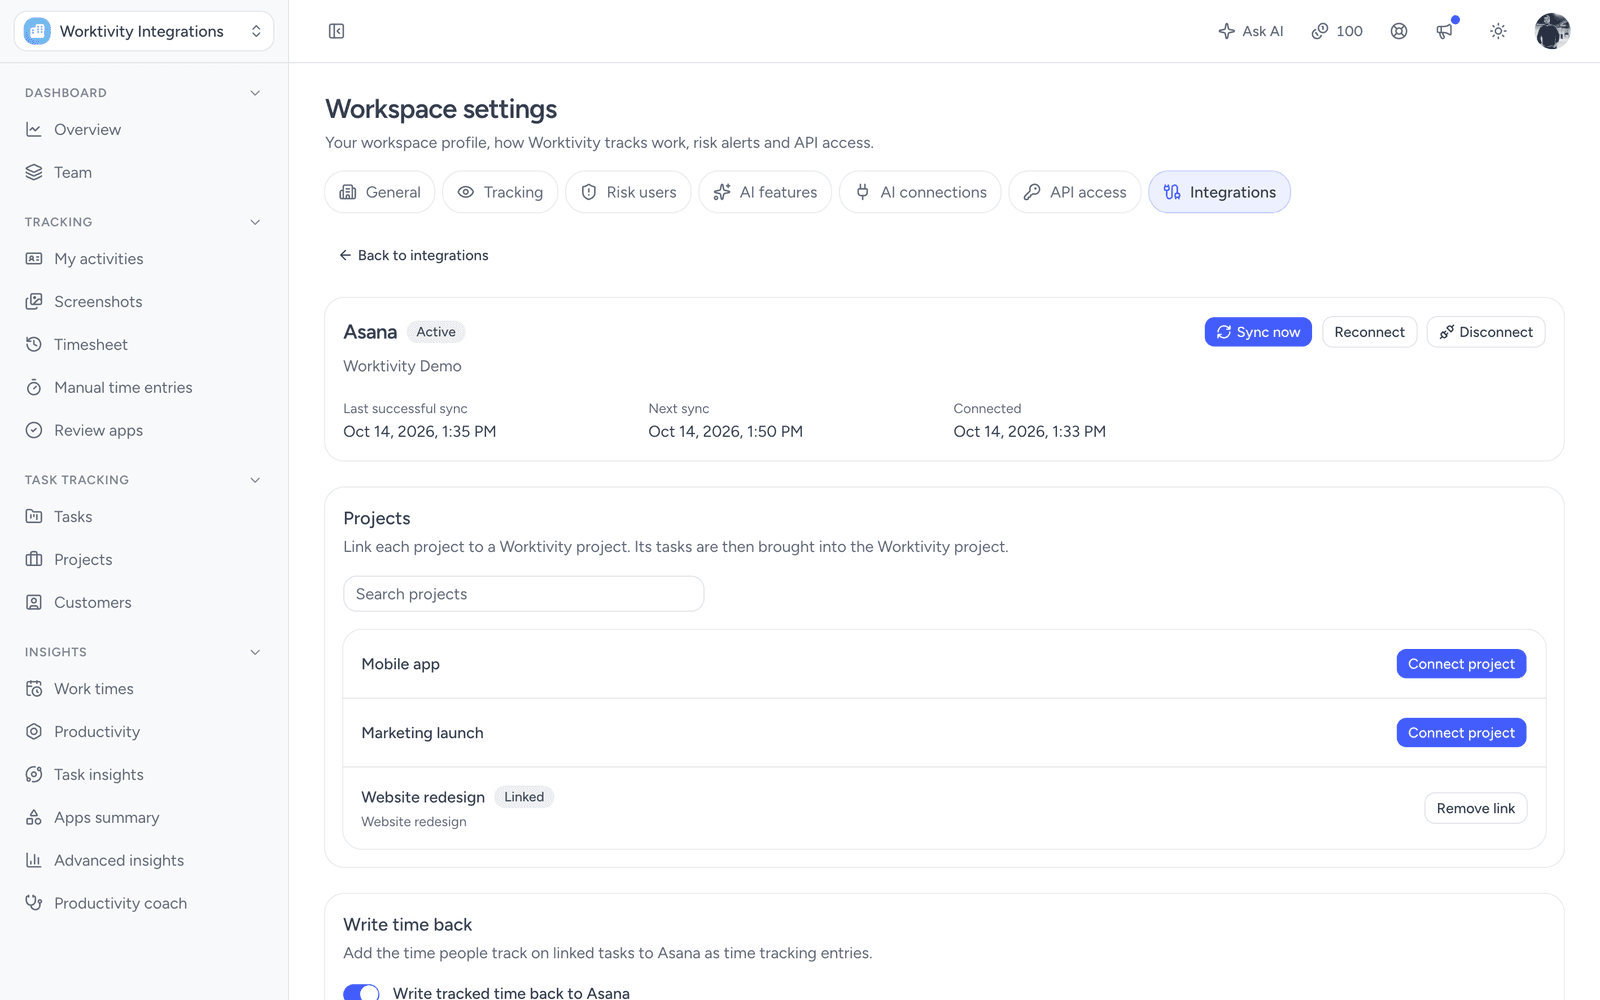Open the help lifebuoy icon

1399,31
